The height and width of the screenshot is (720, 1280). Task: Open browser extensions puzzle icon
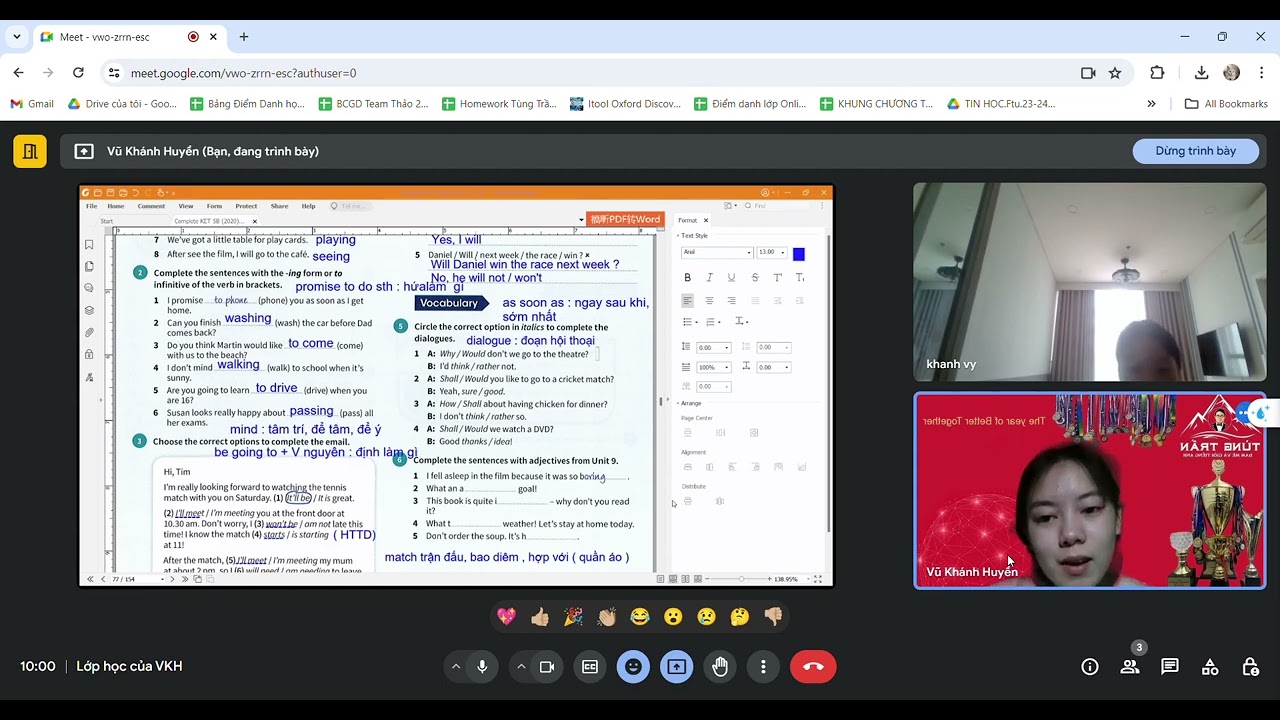click(1157, 73)
